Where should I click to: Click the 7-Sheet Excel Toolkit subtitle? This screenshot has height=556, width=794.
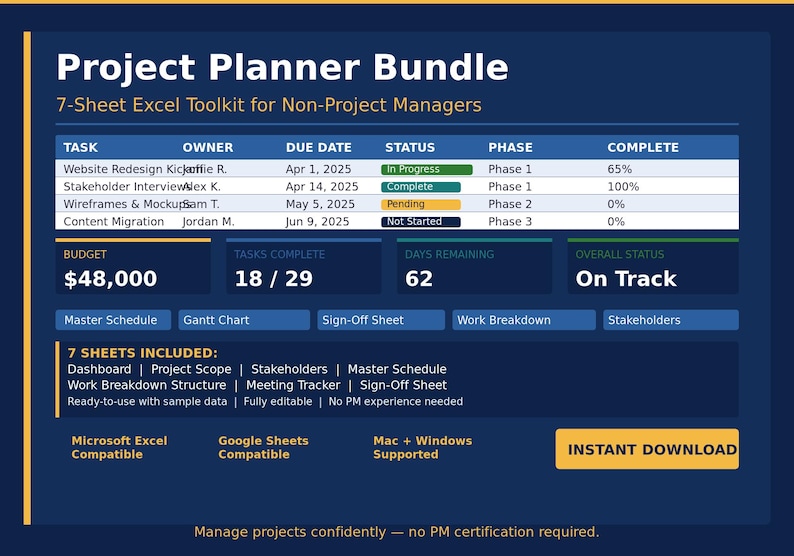click(x=269, y=105)
